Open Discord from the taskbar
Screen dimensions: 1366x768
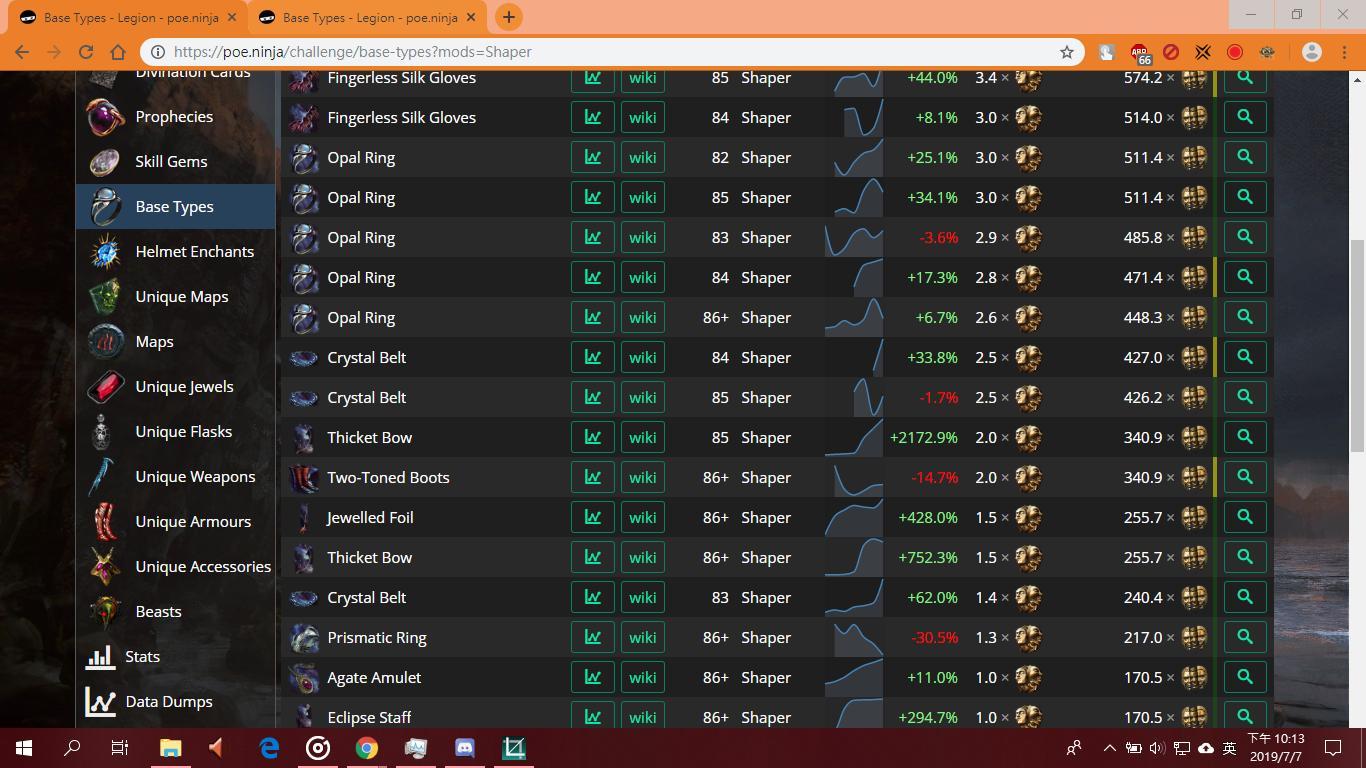coord(465,748)
